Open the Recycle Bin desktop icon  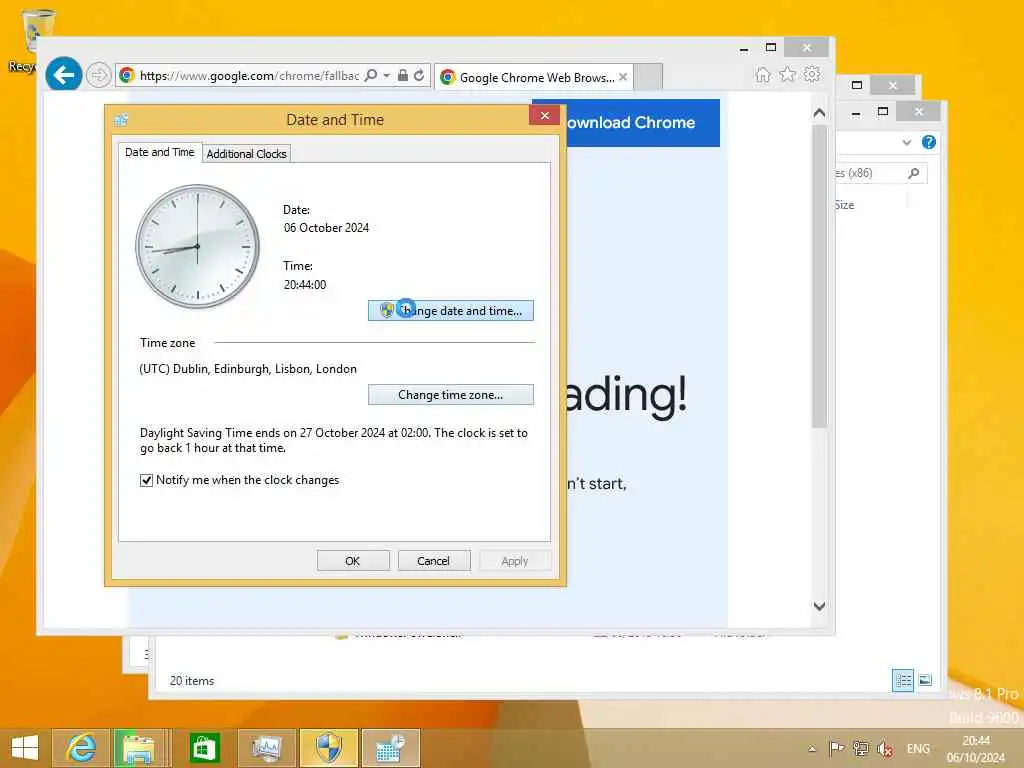(x=38, y=39)
